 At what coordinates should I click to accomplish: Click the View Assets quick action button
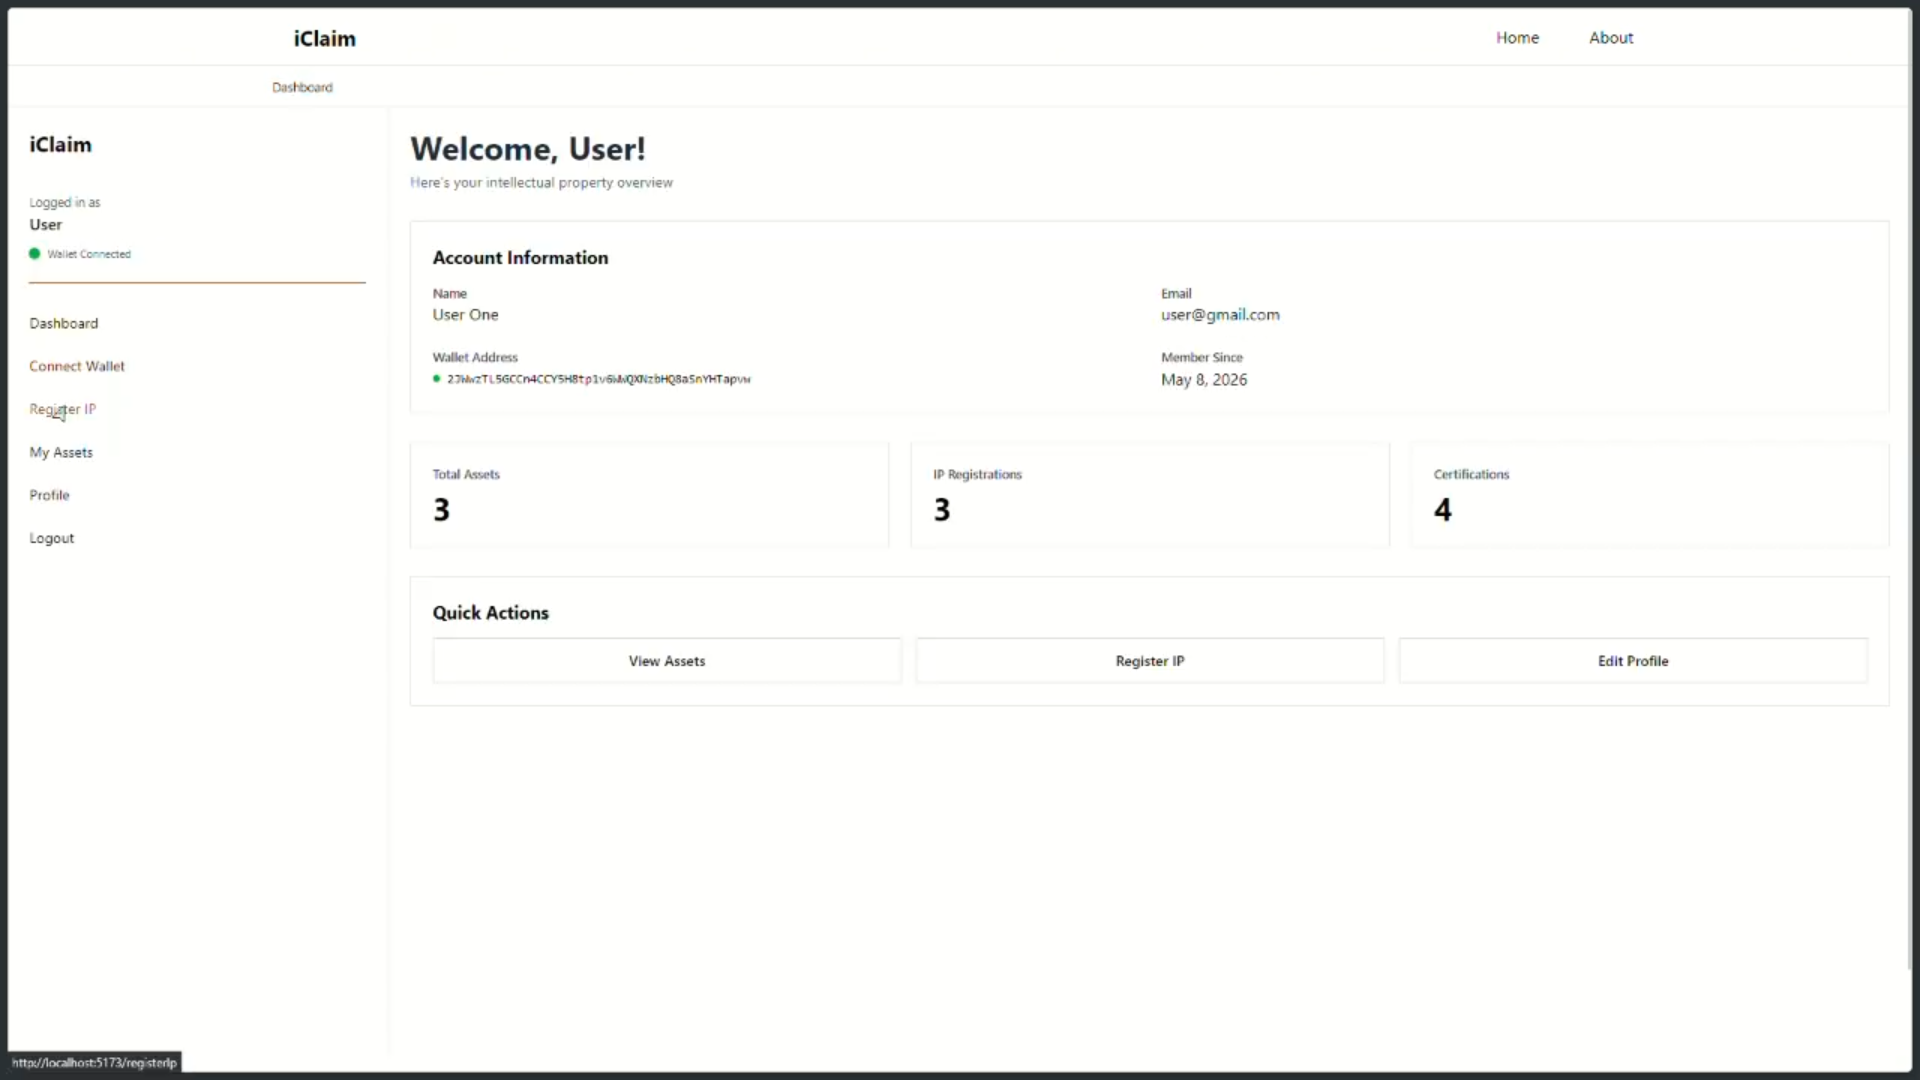click(x=667, y=661)
